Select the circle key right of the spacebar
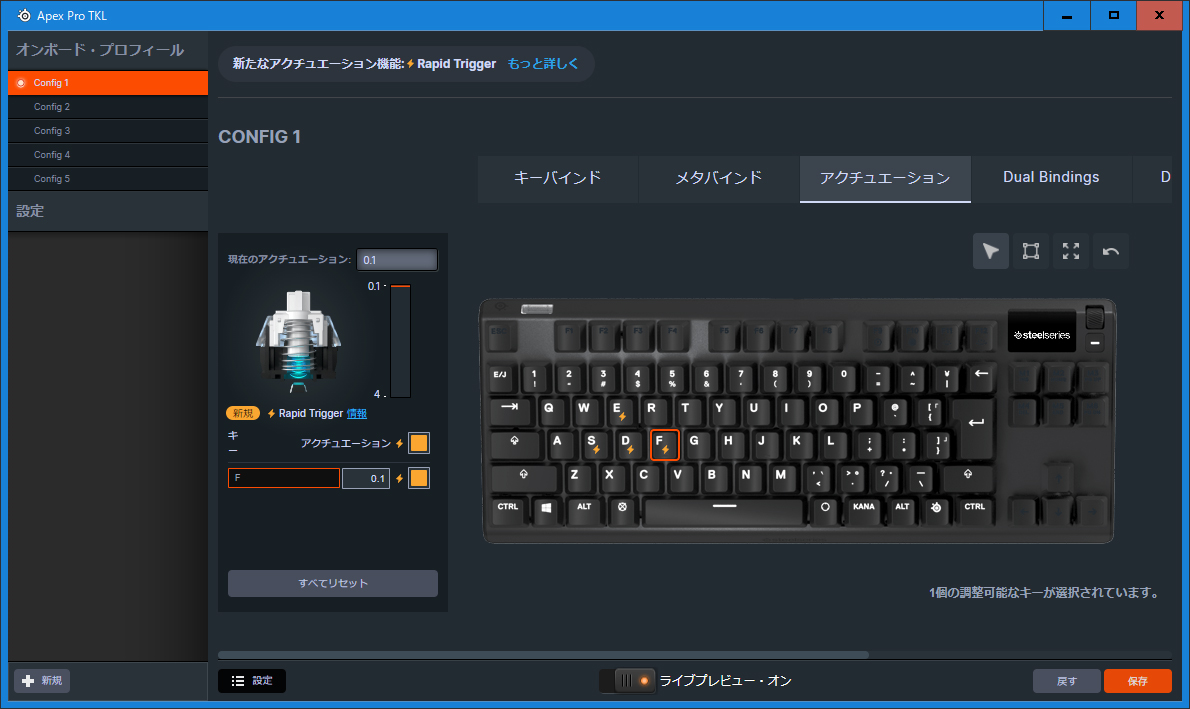This screenshot has width=1190, height=709. (825, 509)
